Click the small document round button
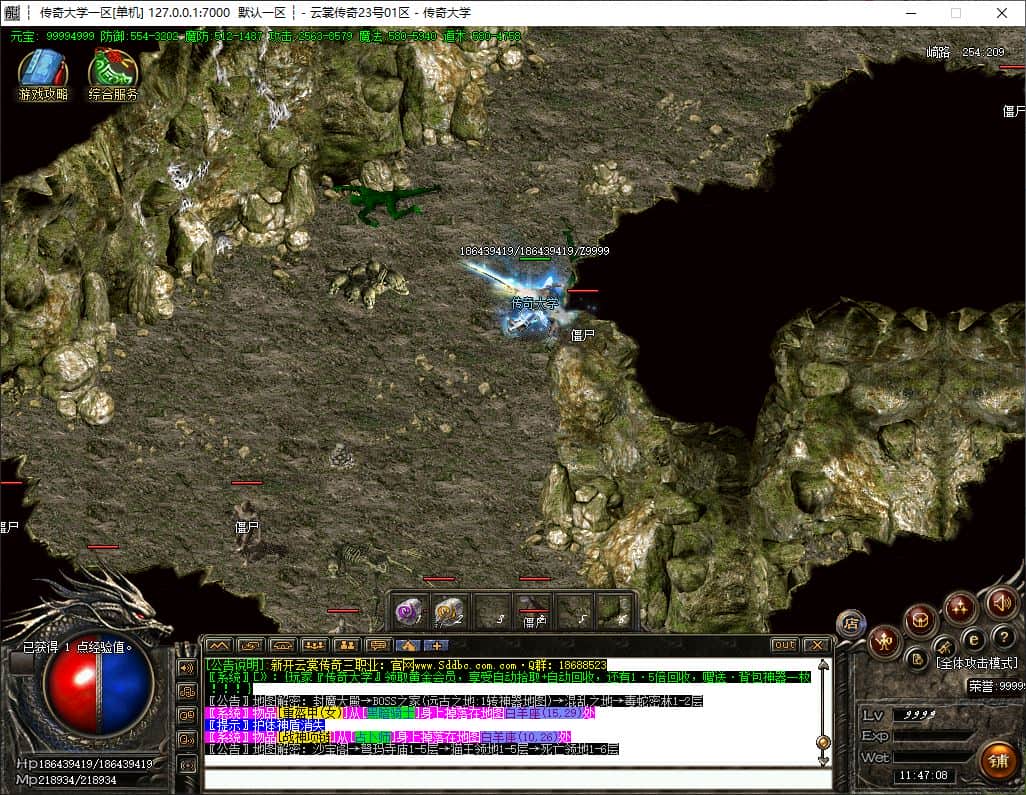The width and height of the screenshot is (1026, 795). click(x=917, y=660)
